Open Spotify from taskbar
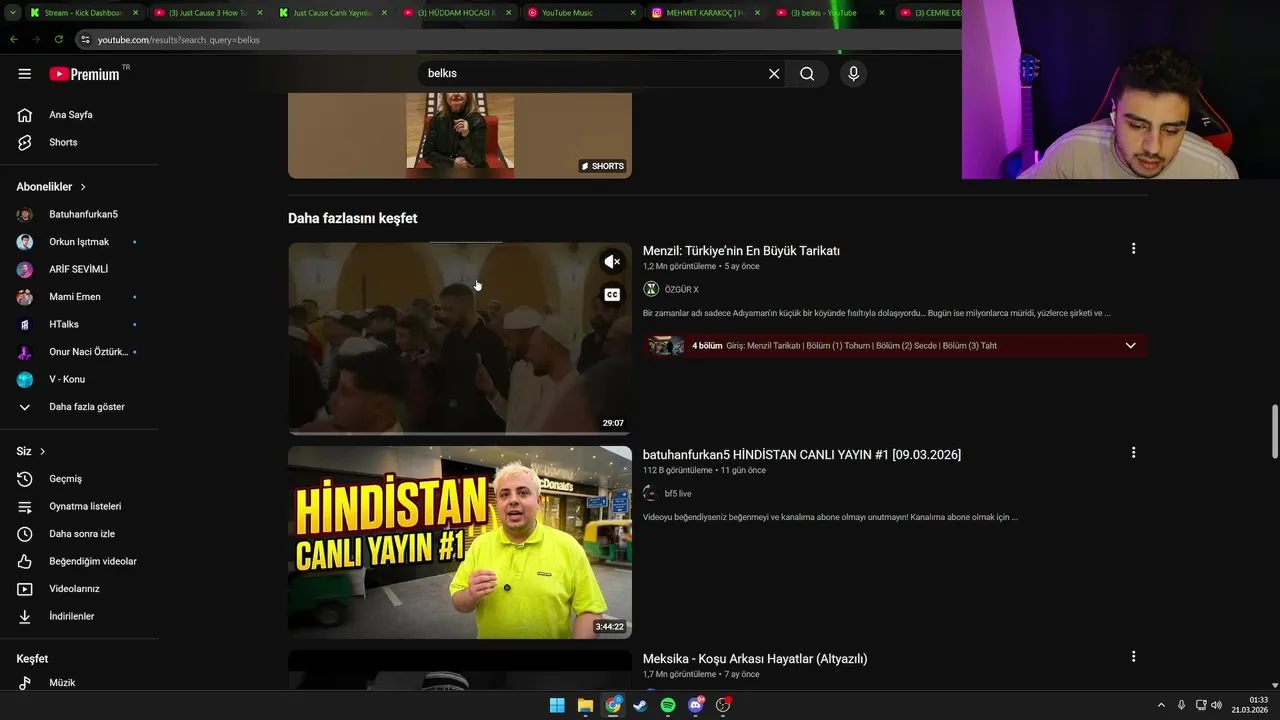The image size is (1280, 720). [x=668, y=706]
